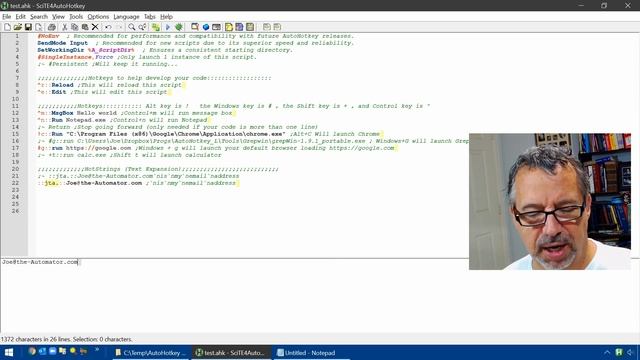Open Replace with the second magnifier icon
640x360 pixels.
pyautogui.click(x=142, y=27)
